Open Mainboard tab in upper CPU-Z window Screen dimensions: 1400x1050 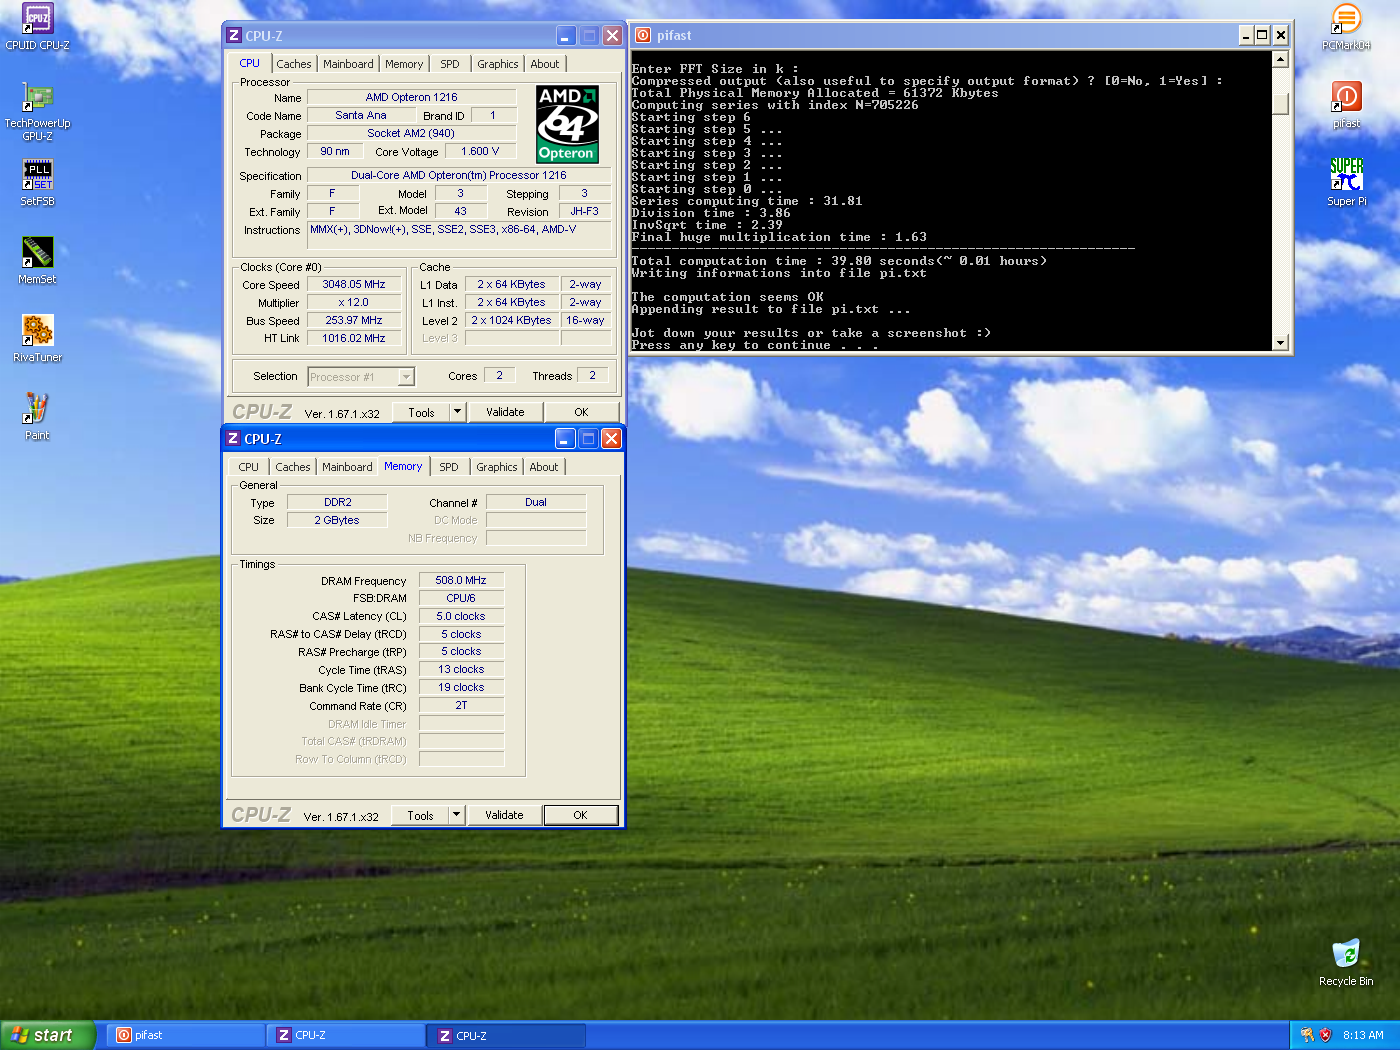tap(348, 64)
